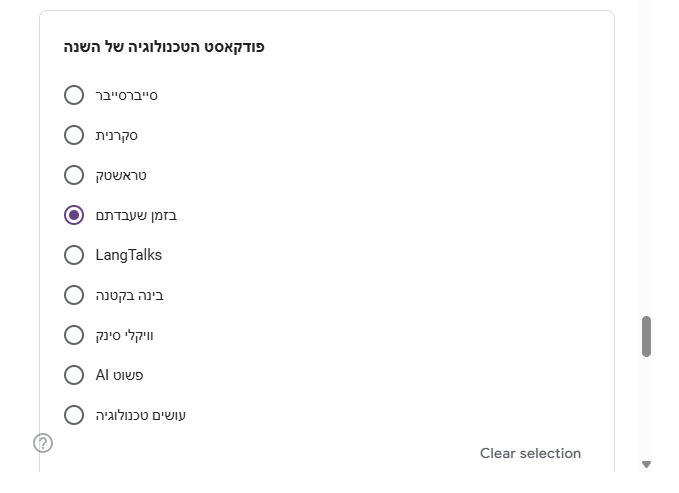679x493 pixels.
Task: Click the selected בזמן שעבדתם radio button
Action: click(74, 215)
